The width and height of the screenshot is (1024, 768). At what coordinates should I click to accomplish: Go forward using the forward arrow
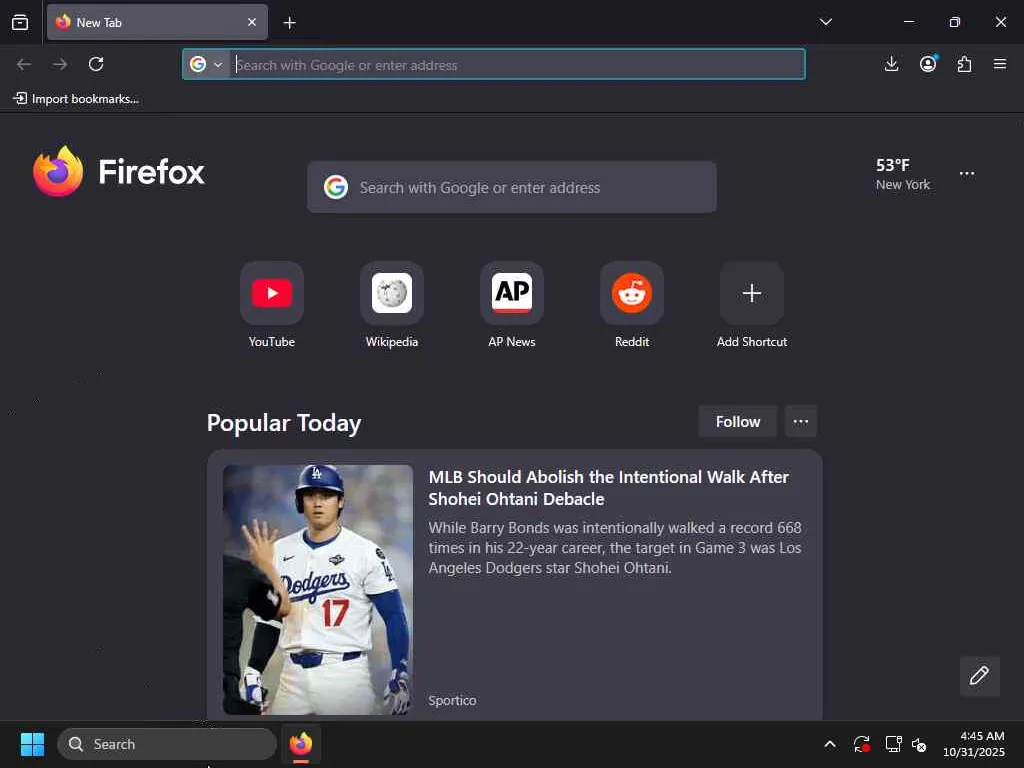click(x=60, y=64)
